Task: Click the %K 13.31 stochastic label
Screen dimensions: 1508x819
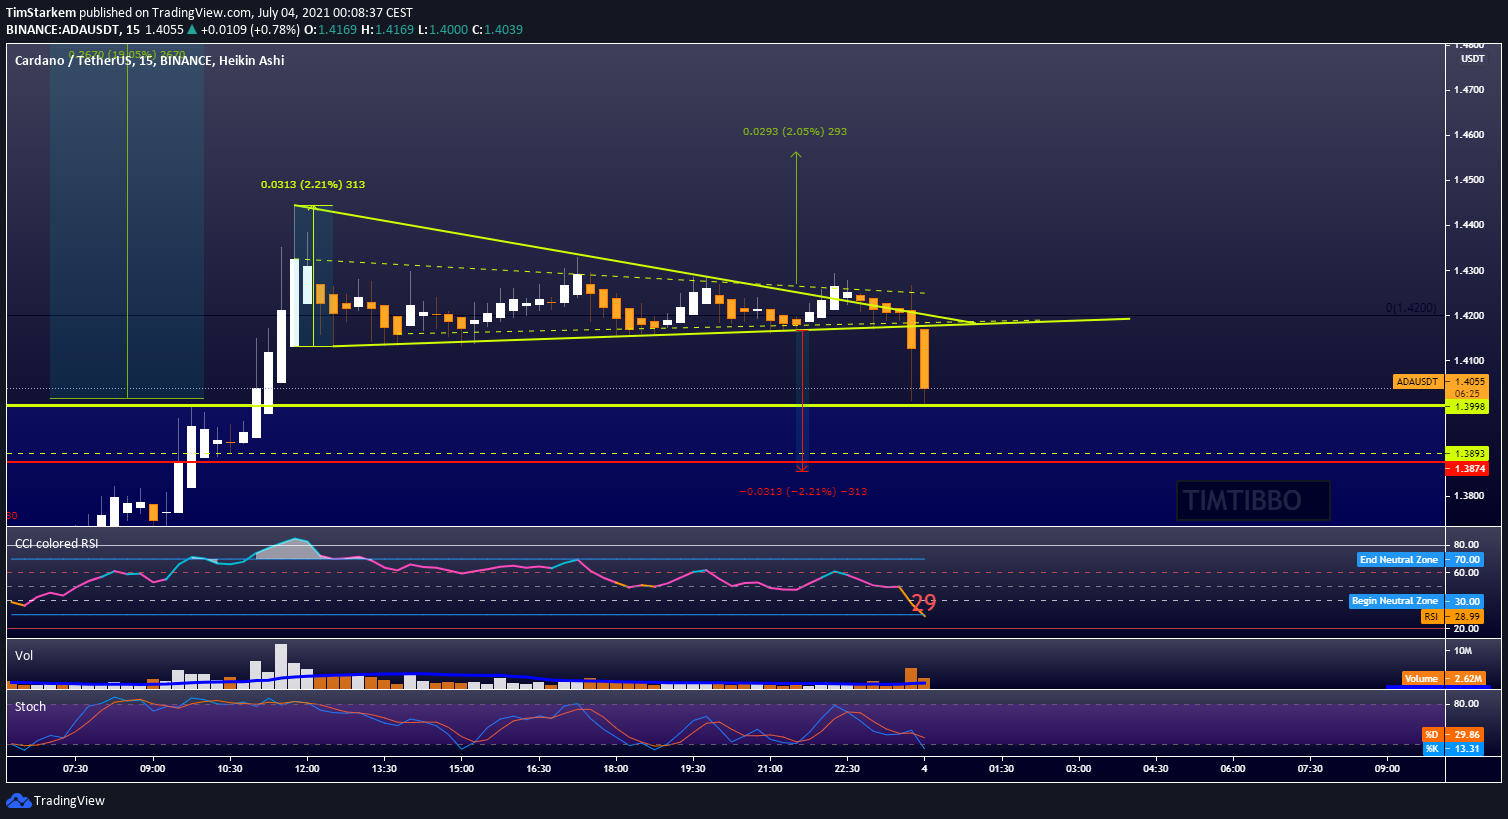Action: tap(1452, 749)
